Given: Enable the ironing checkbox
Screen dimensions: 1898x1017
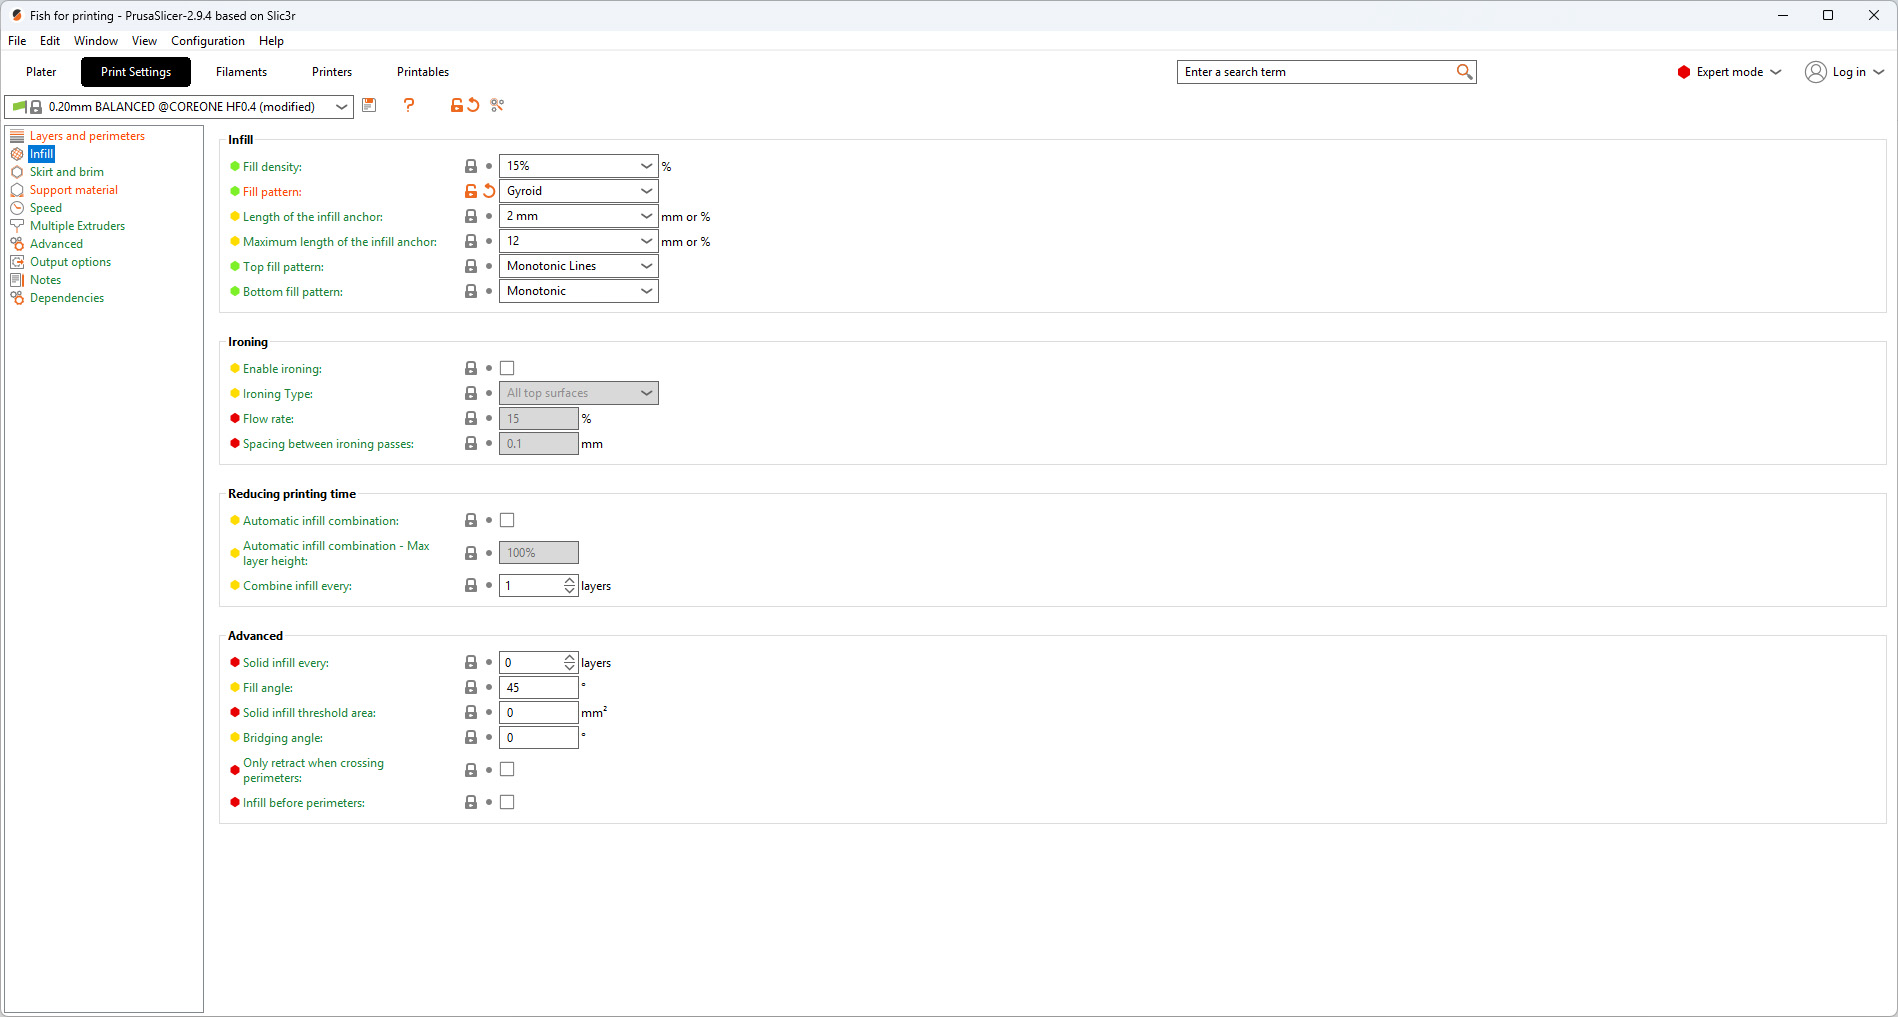Looking at the screenshot, I should point(507,368).
